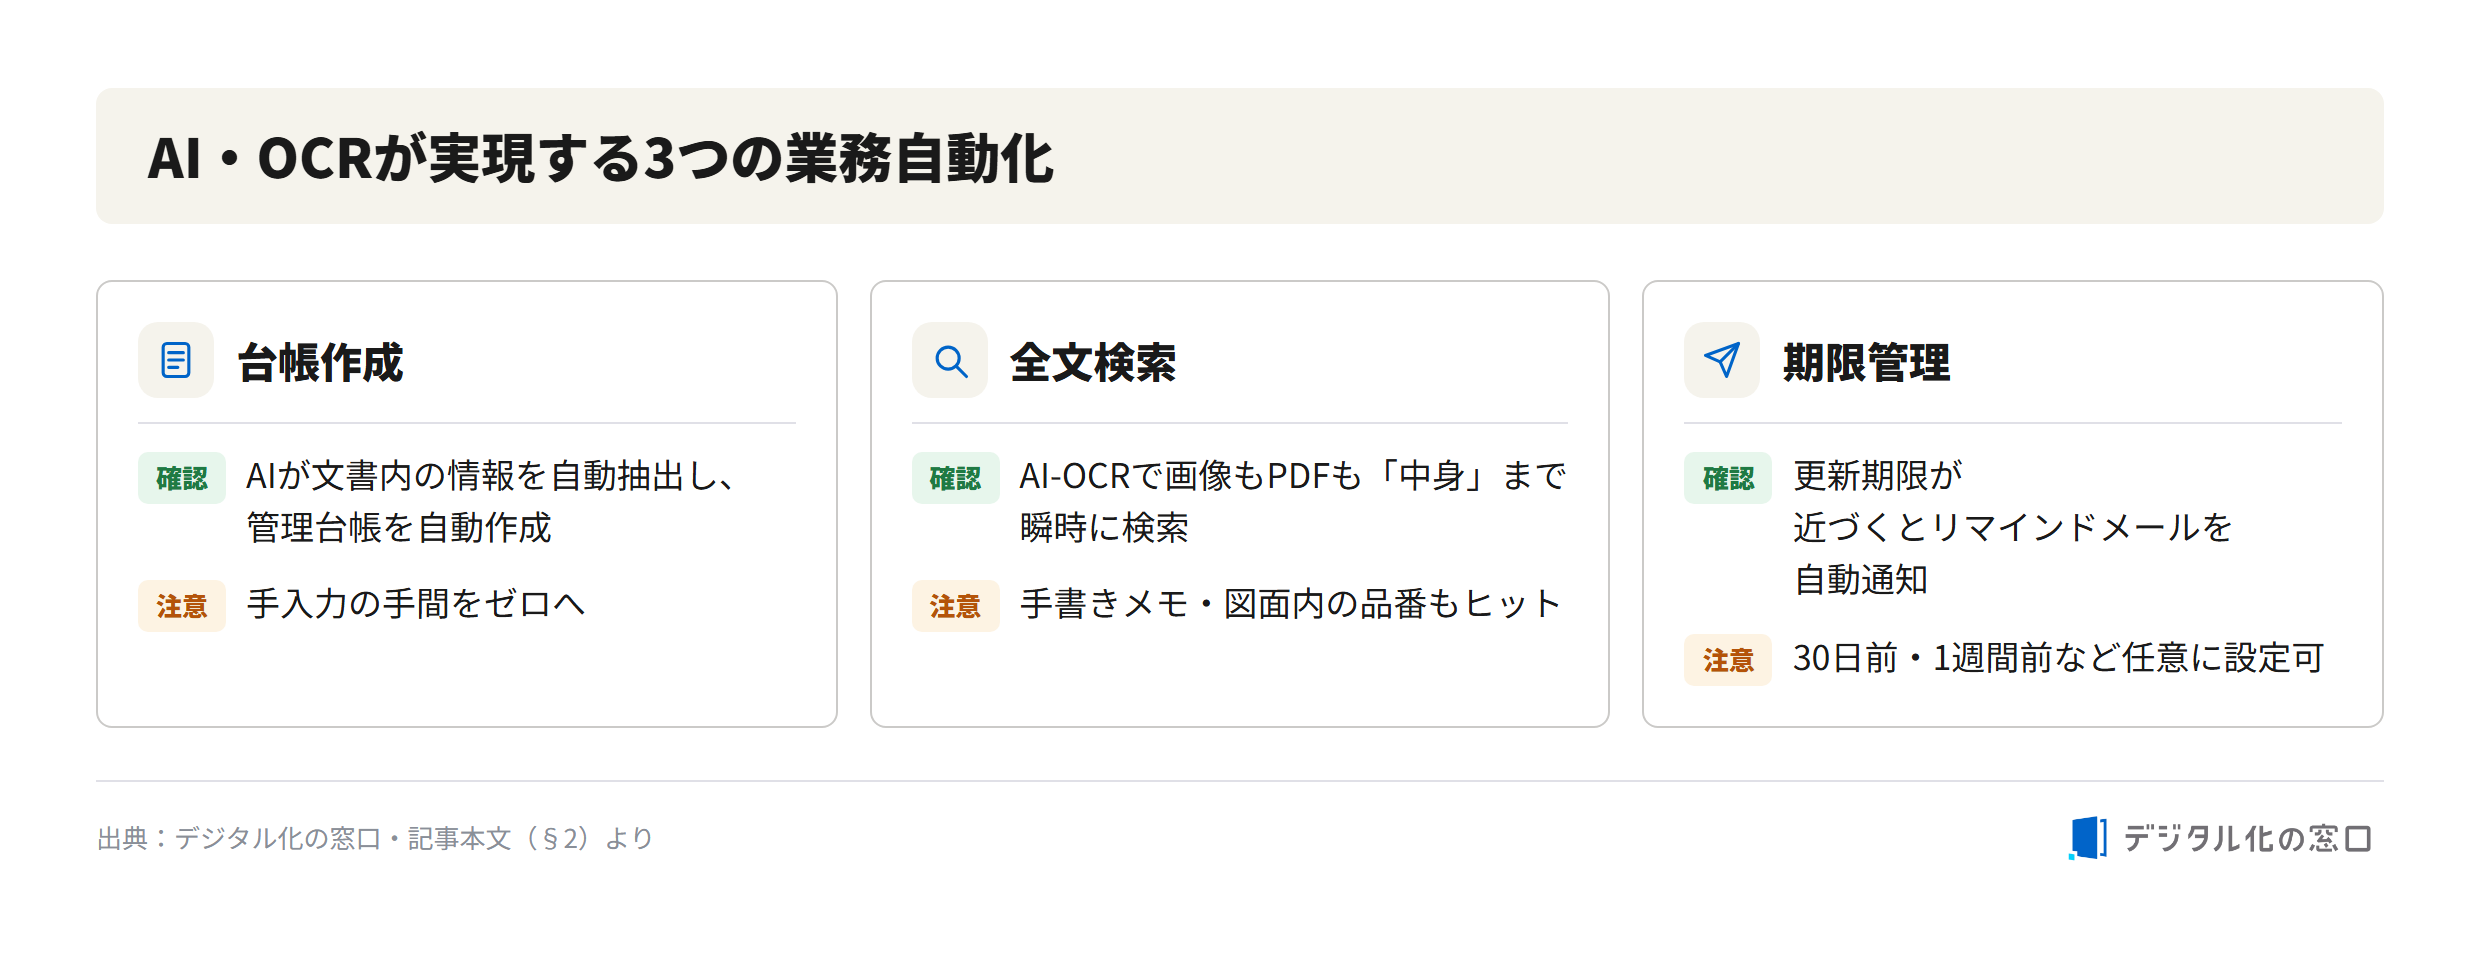Viewport: 2480px width, 954px height.
Task: Click the デジタル化の窓口 logo text
Action: pos(2247,838)
